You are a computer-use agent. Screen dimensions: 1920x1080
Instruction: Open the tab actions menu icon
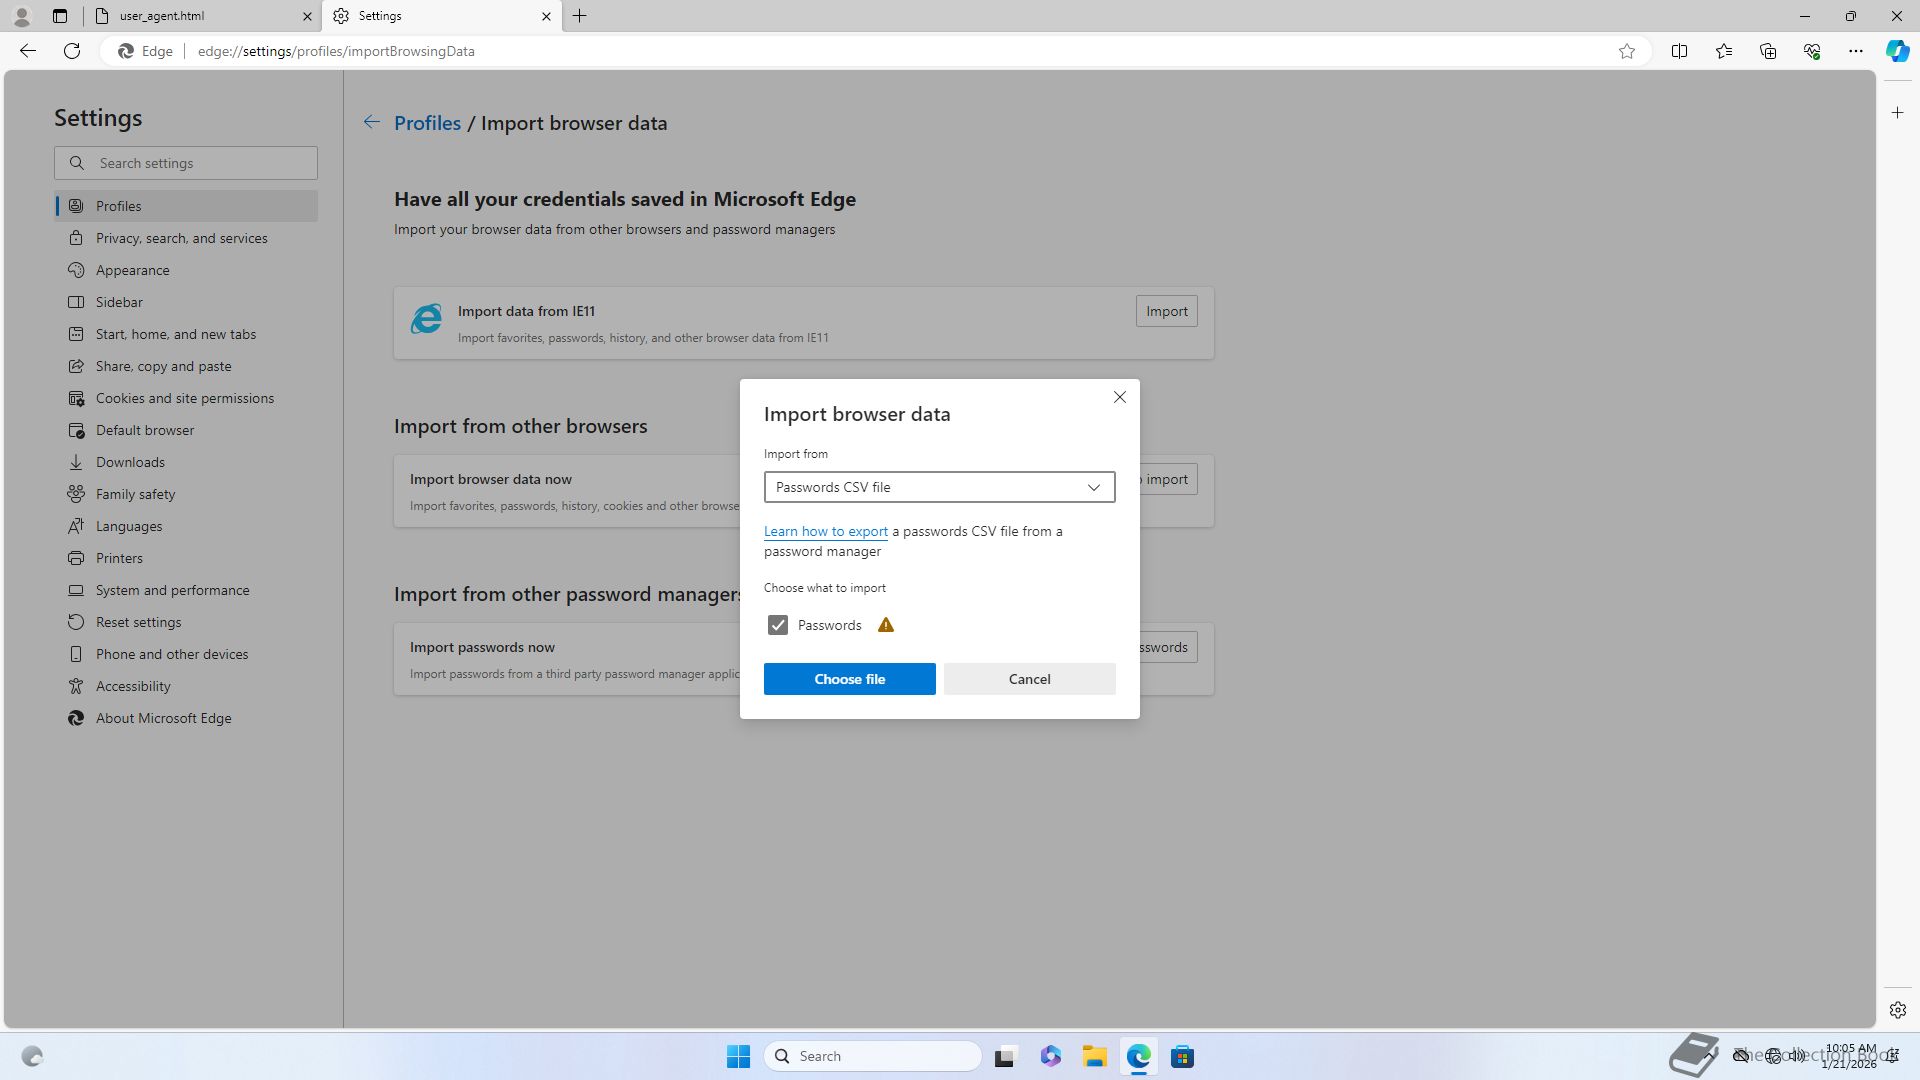(60, 16)
